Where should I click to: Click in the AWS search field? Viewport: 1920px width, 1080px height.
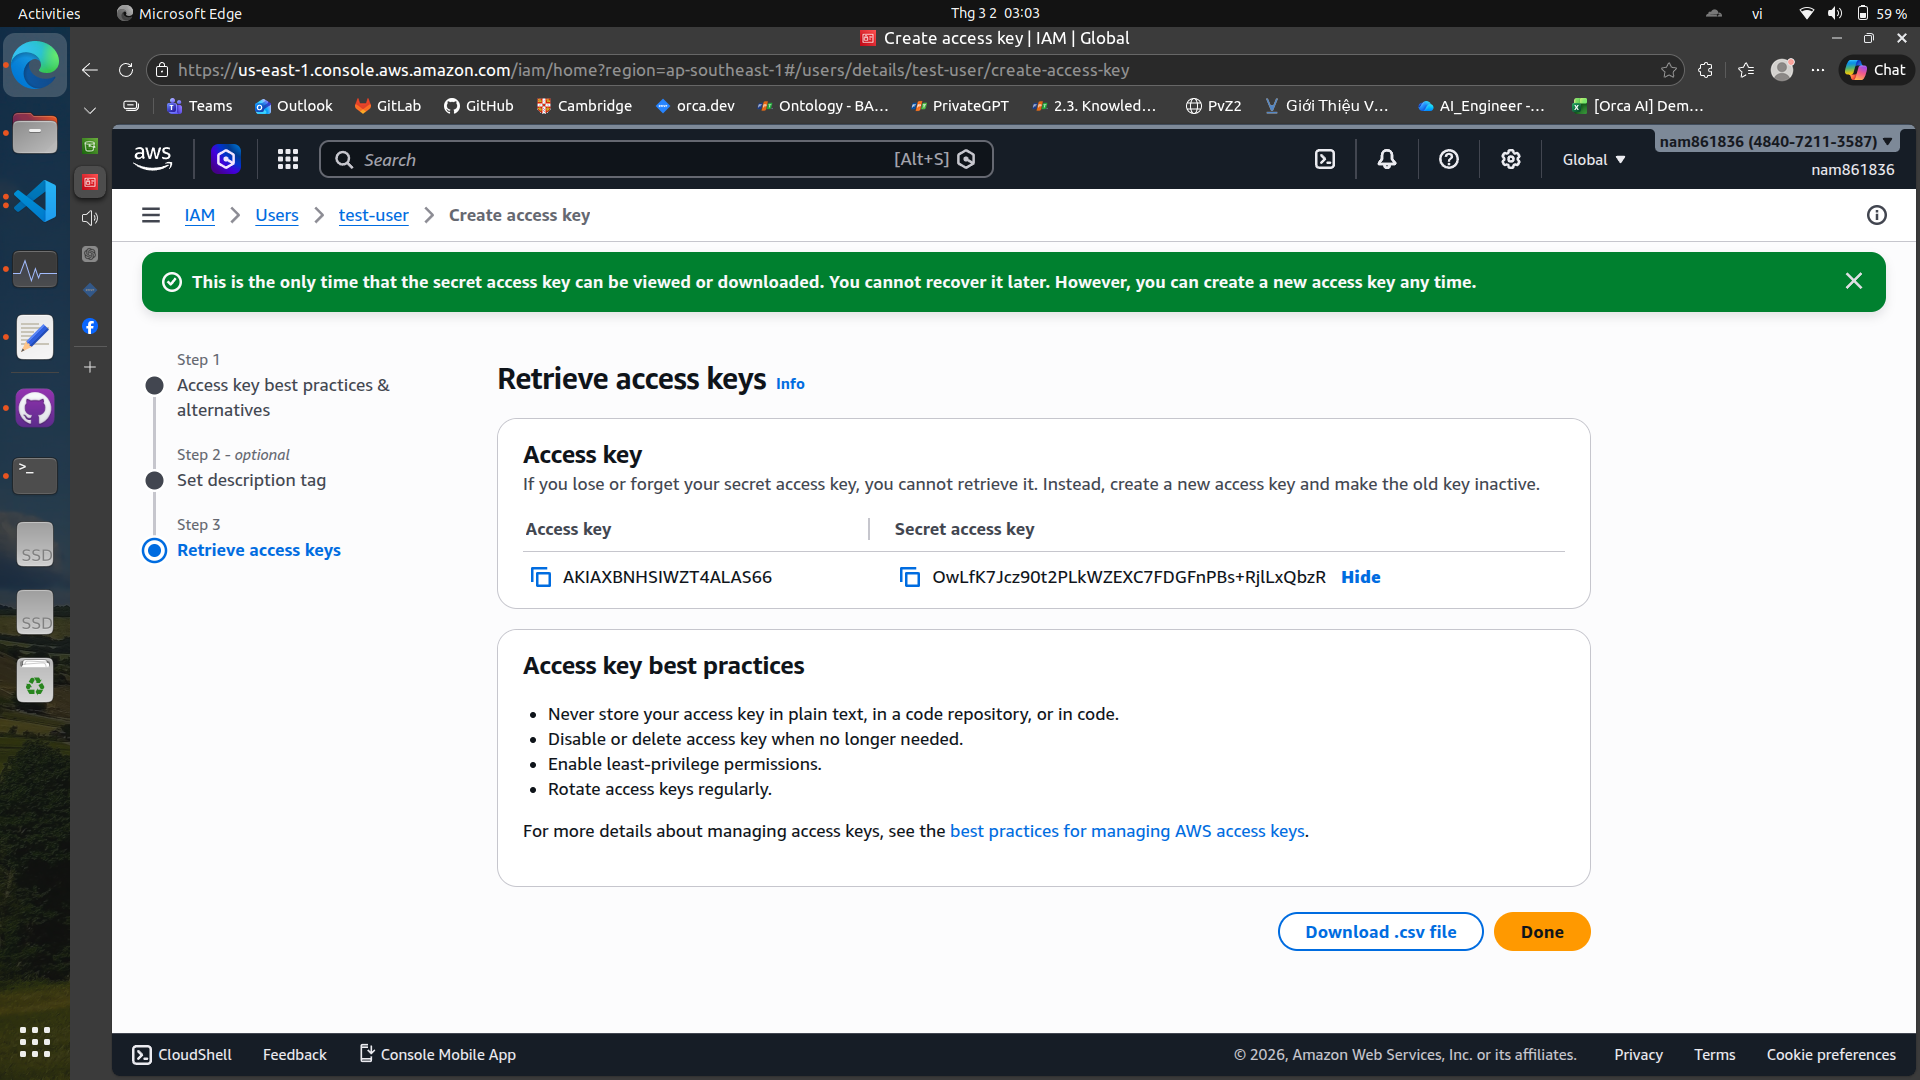[x=620, y=160]
